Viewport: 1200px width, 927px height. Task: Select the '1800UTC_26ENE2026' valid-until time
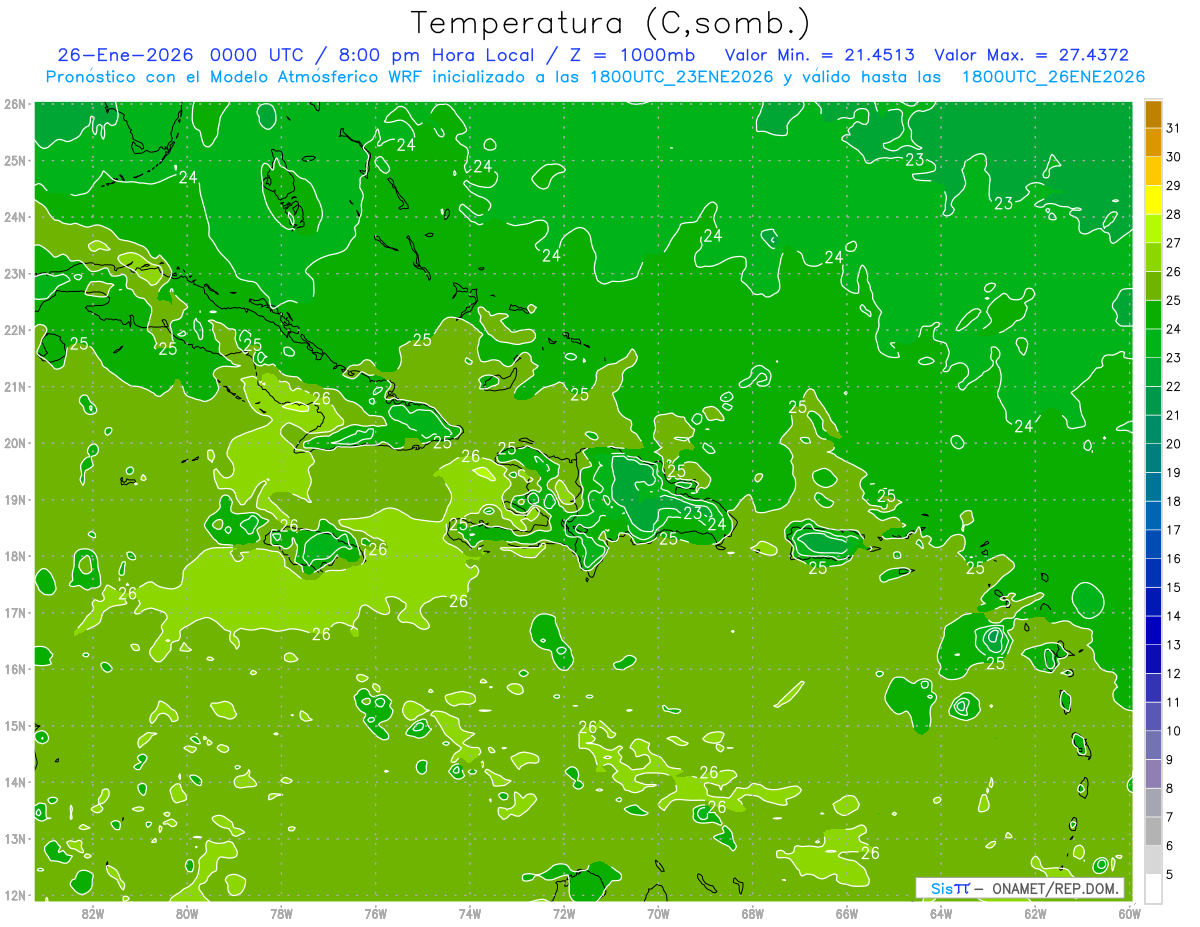(x=1053, y=77)
